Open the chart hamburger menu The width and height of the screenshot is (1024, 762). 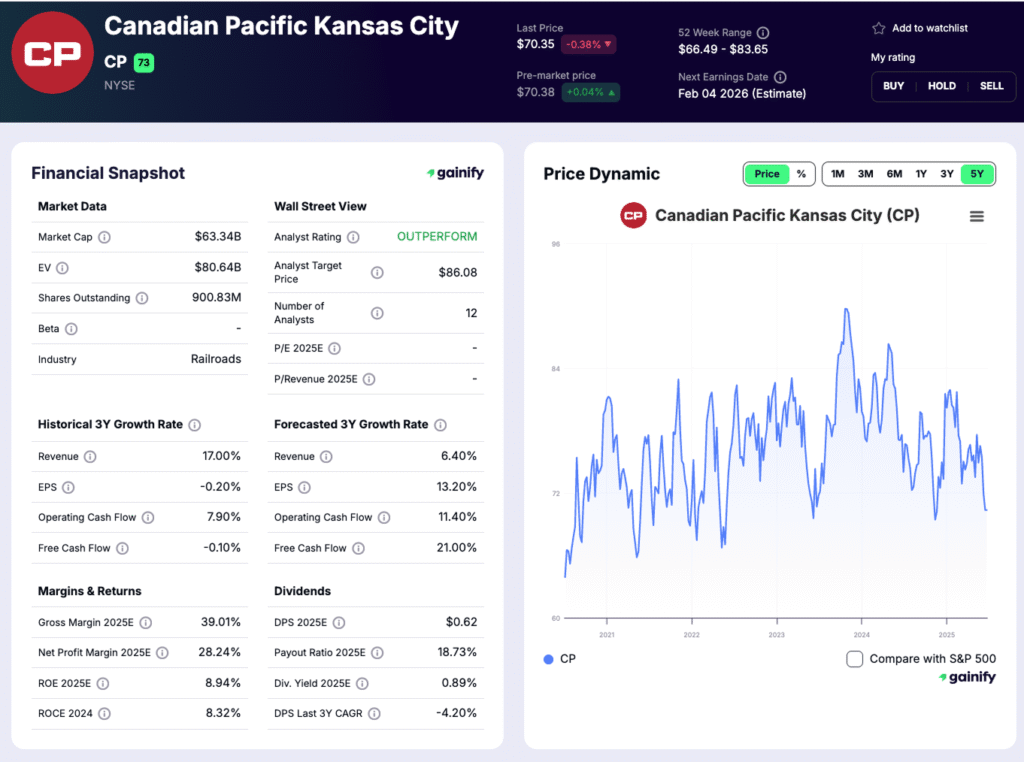977,215
